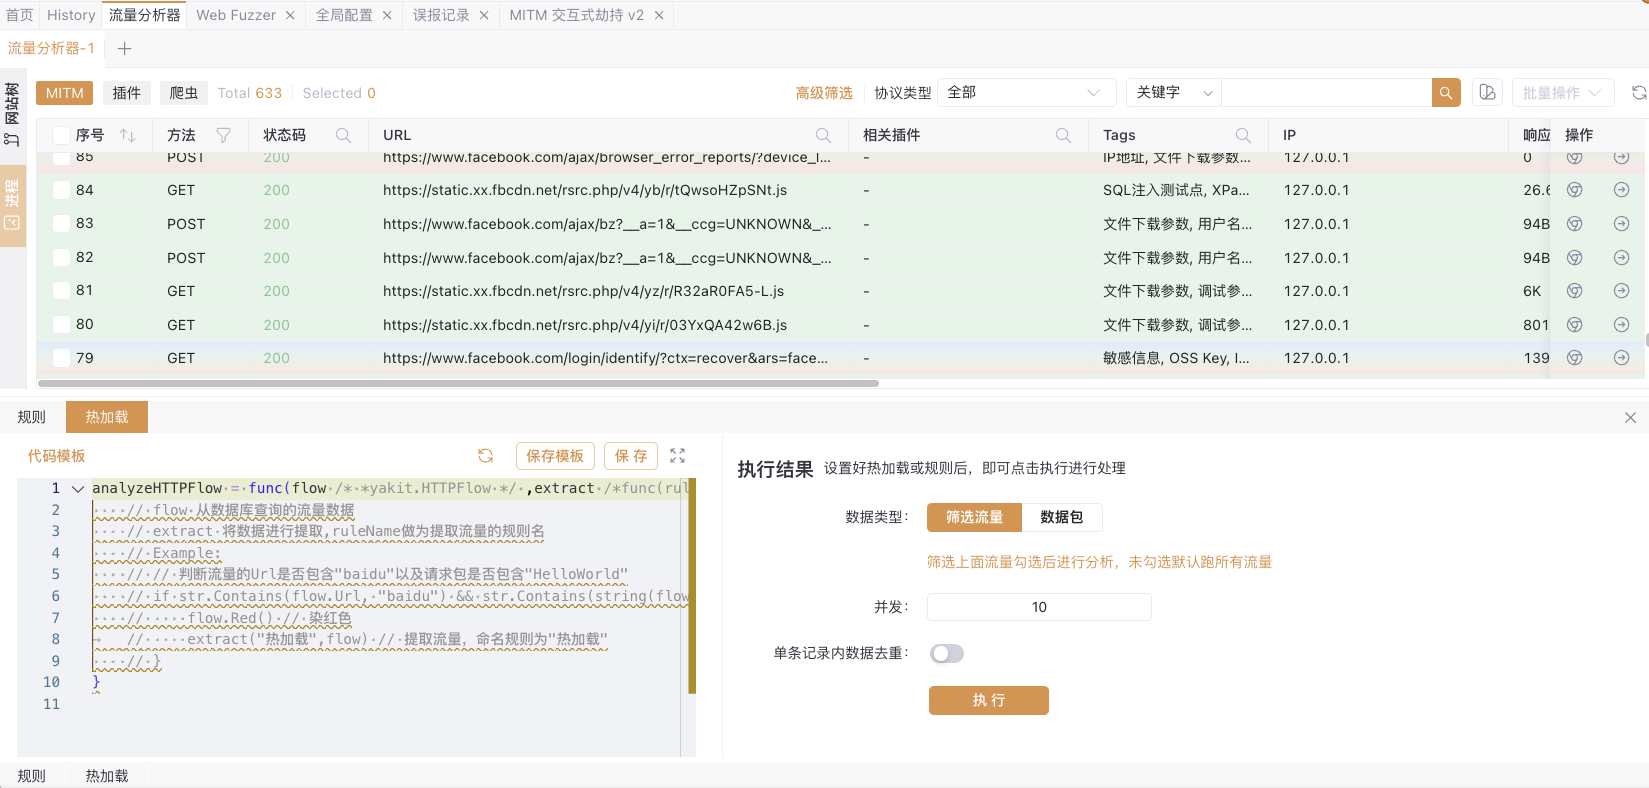Click search icon beside keyword input
The height and width of the screenshot is (788, 1649).
click(1446, 93)
